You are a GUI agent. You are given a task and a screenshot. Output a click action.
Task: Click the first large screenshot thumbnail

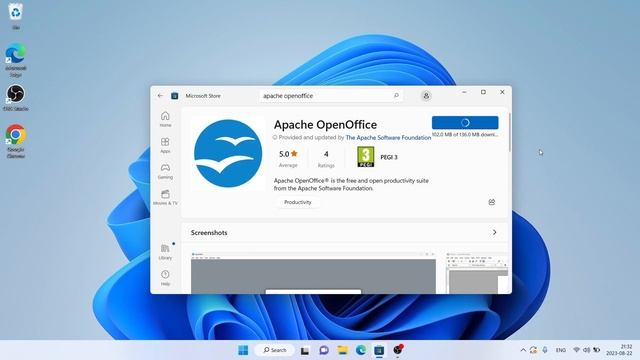[x=313, y=273]
